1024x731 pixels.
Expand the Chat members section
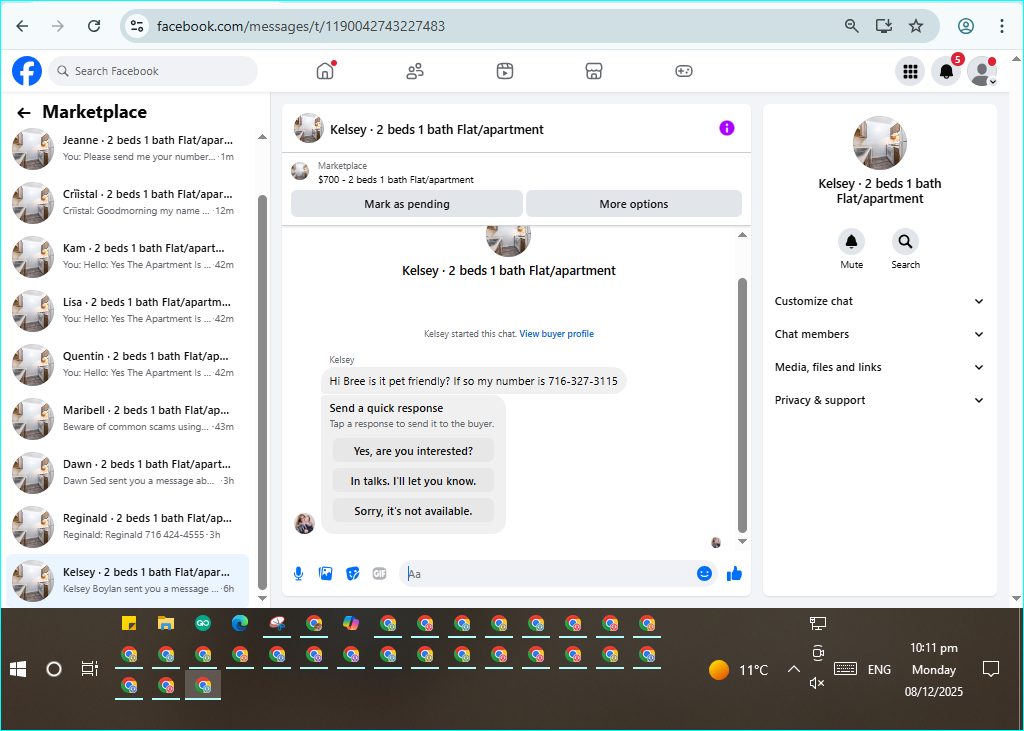(x=879, y=334)
